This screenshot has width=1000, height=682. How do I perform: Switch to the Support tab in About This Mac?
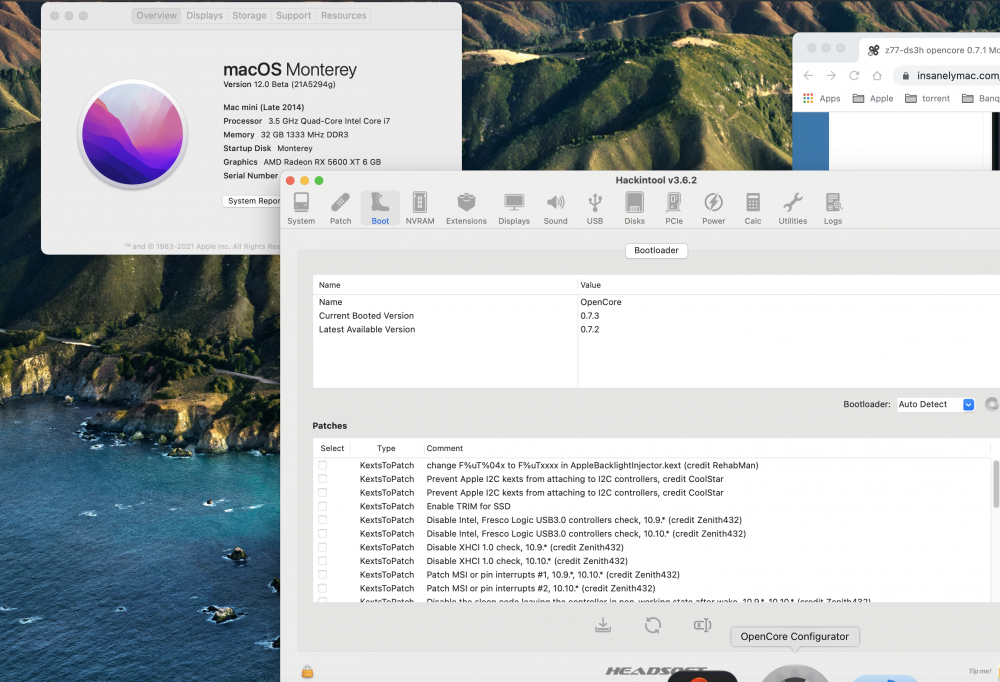point(293,15)
